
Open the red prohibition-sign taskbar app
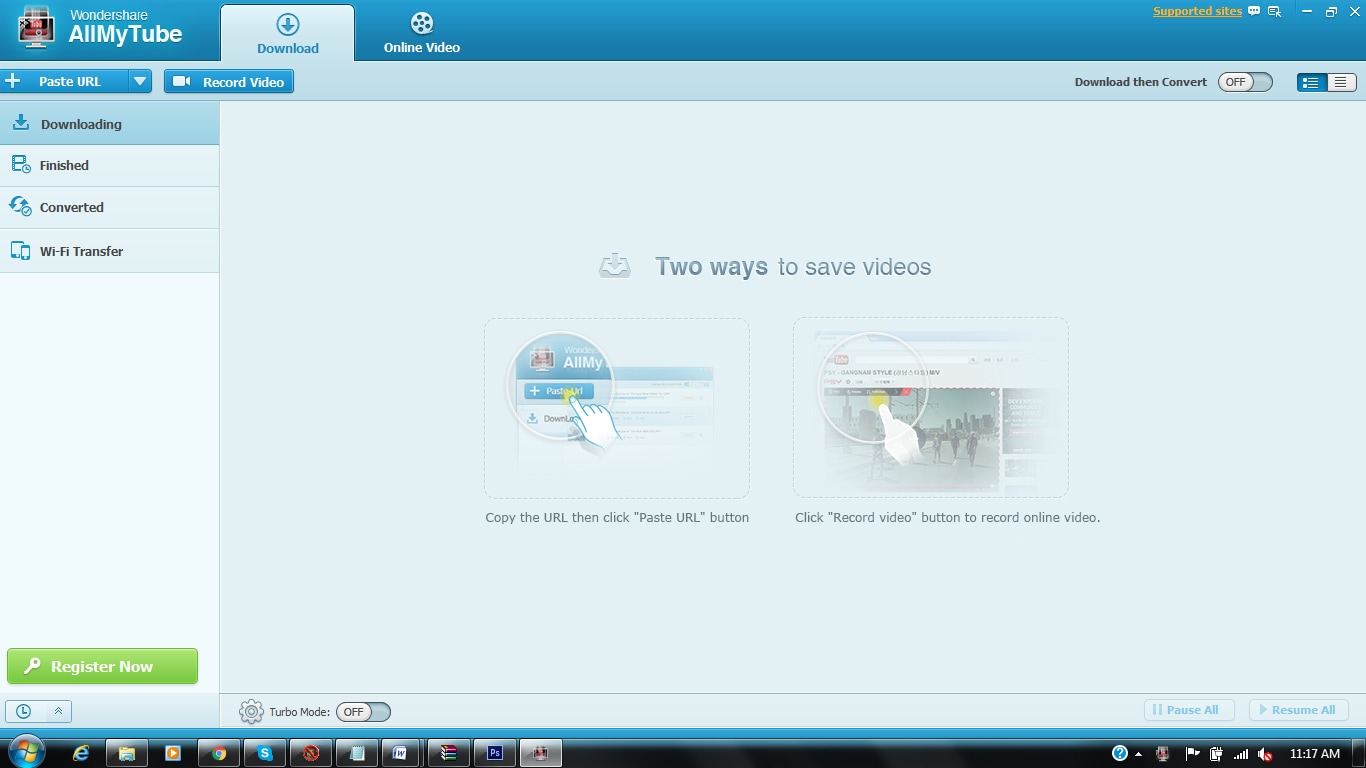[x=311, y=753]
